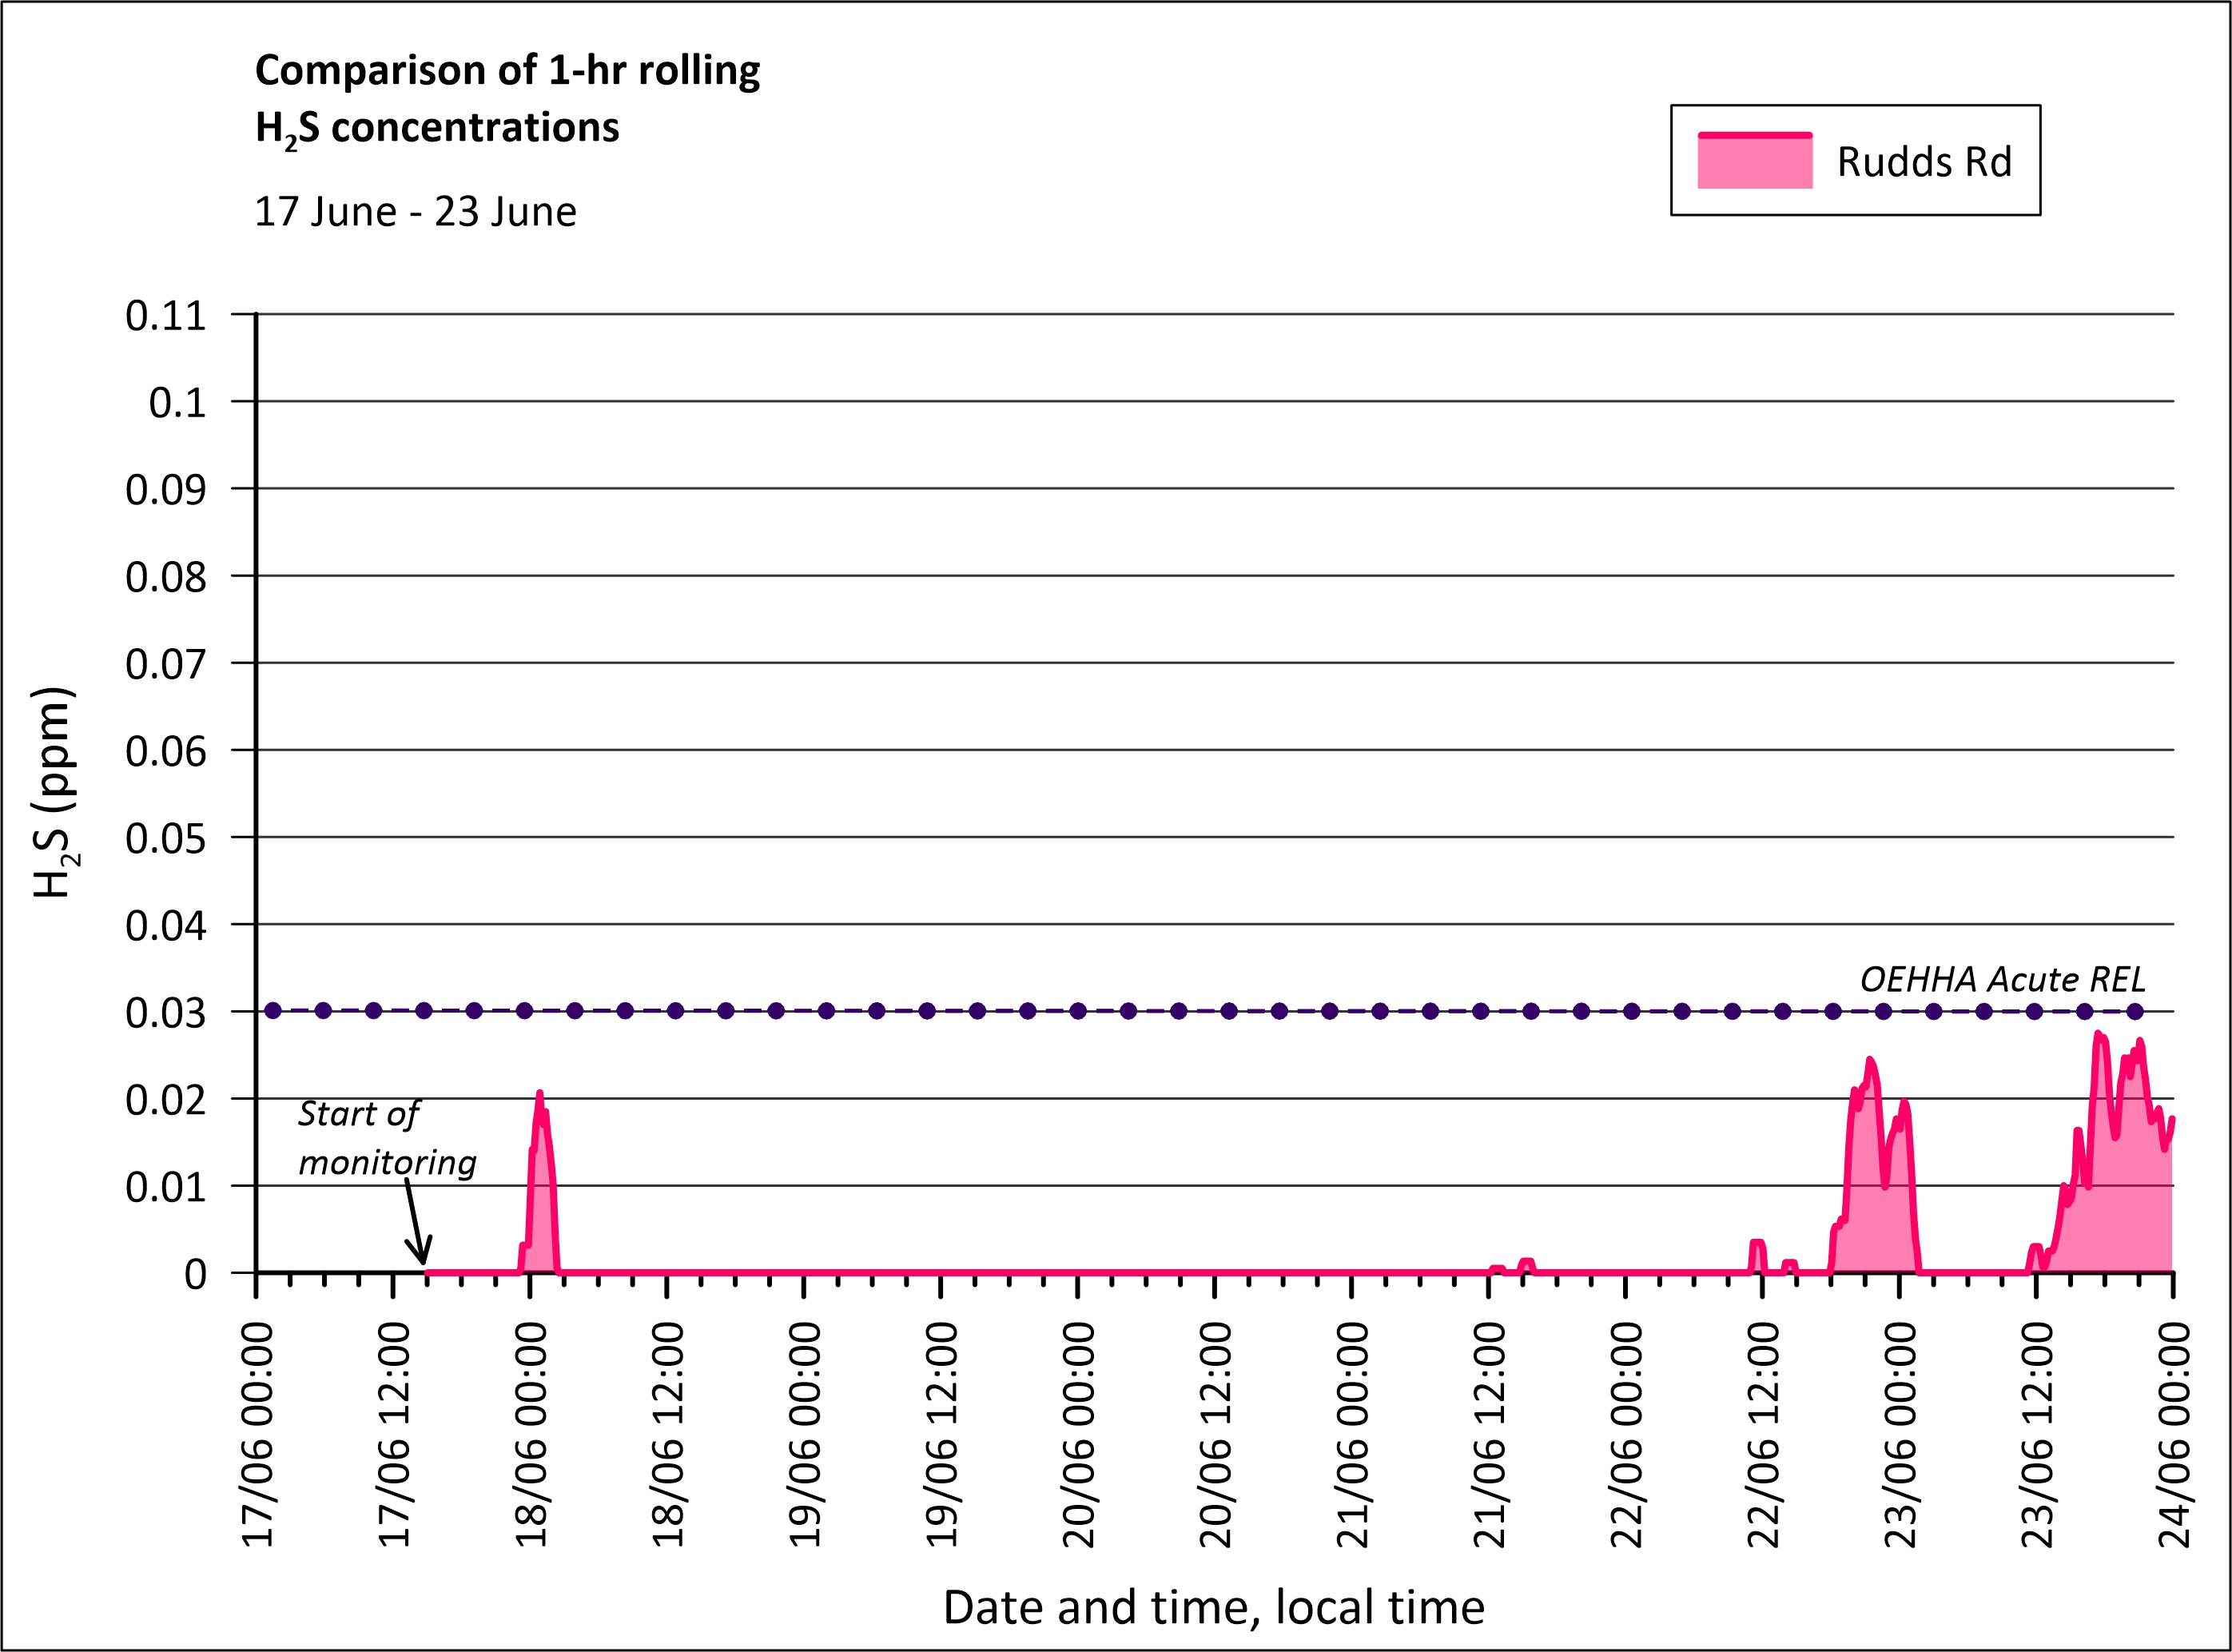Image resolution: width=2232 pixels, height=1652 pixels.
Task: Click the first dot on the REL line
Action: (x=272, y=1011)
